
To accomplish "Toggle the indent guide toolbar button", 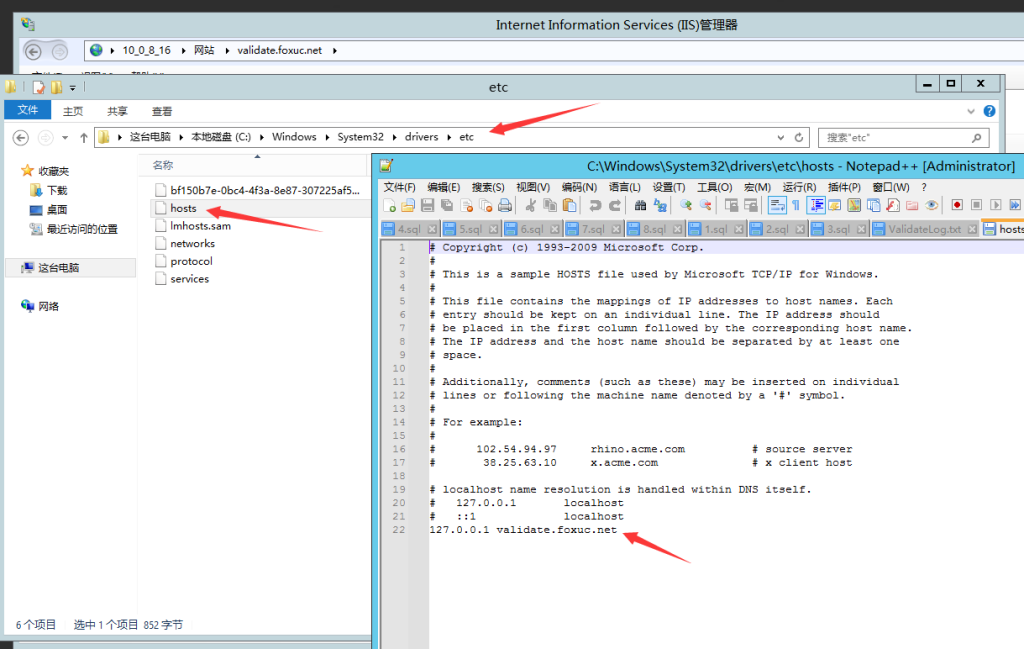I will tap(816, 205).
